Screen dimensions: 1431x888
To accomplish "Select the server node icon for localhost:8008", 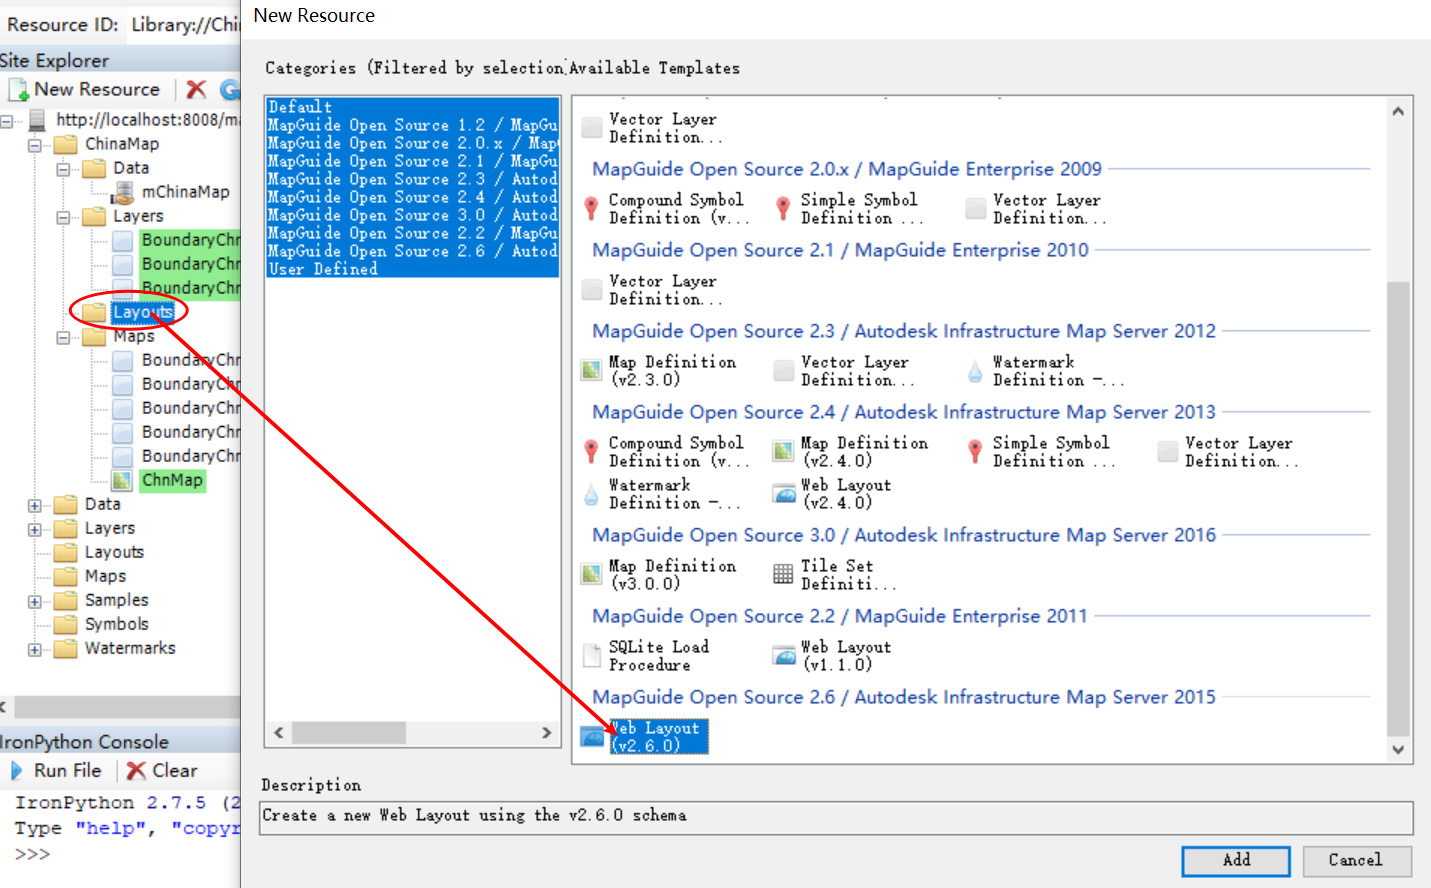I will [38, 120].
